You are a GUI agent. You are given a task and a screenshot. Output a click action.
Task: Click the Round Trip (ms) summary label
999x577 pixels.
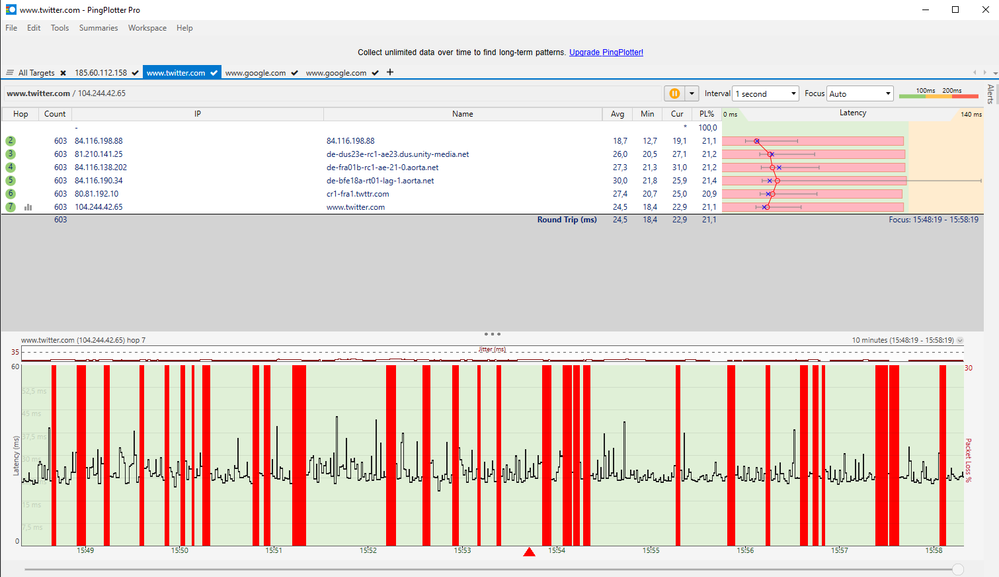[x=566, y=220]
